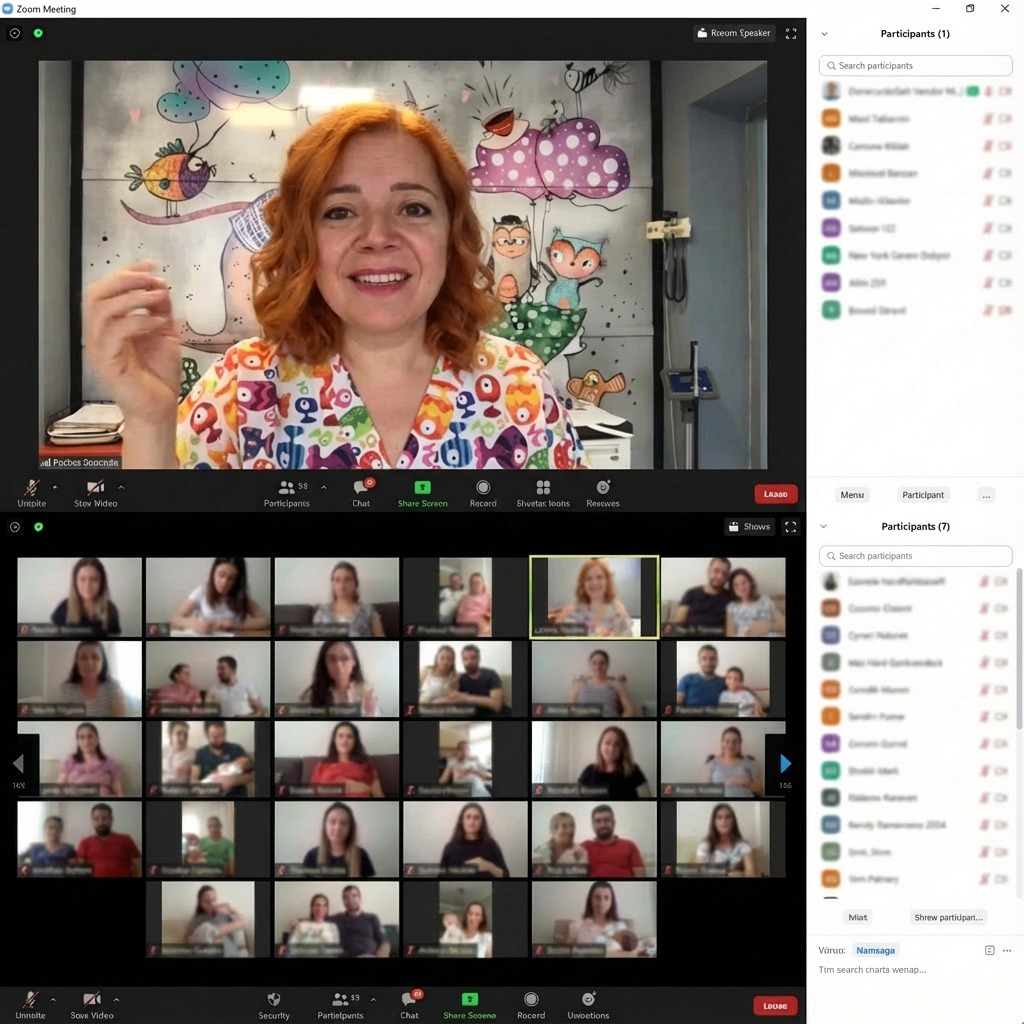
Task: Open the Shows view button
Action: tap(749, 527)
